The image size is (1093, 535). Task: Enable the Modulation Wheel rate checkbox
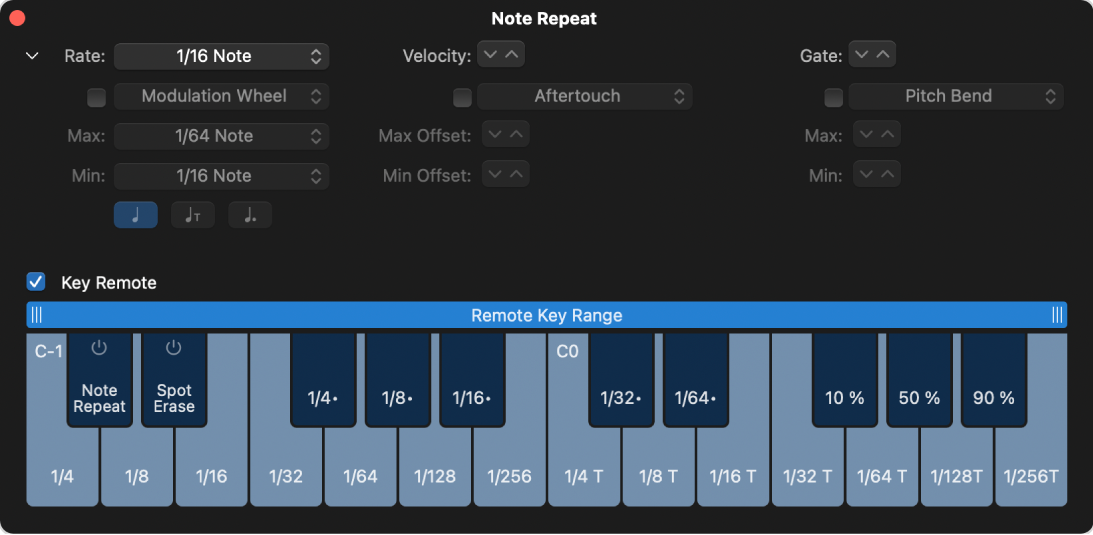[96, 97]
